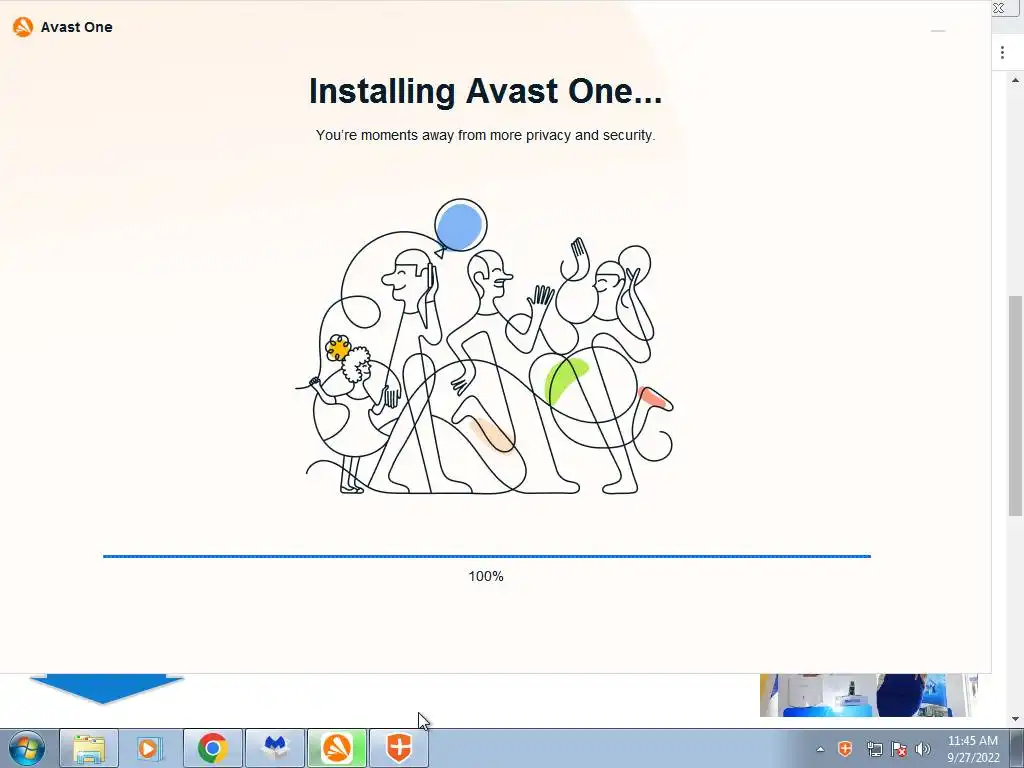Click the Avast One logo icon

[23, 27]
